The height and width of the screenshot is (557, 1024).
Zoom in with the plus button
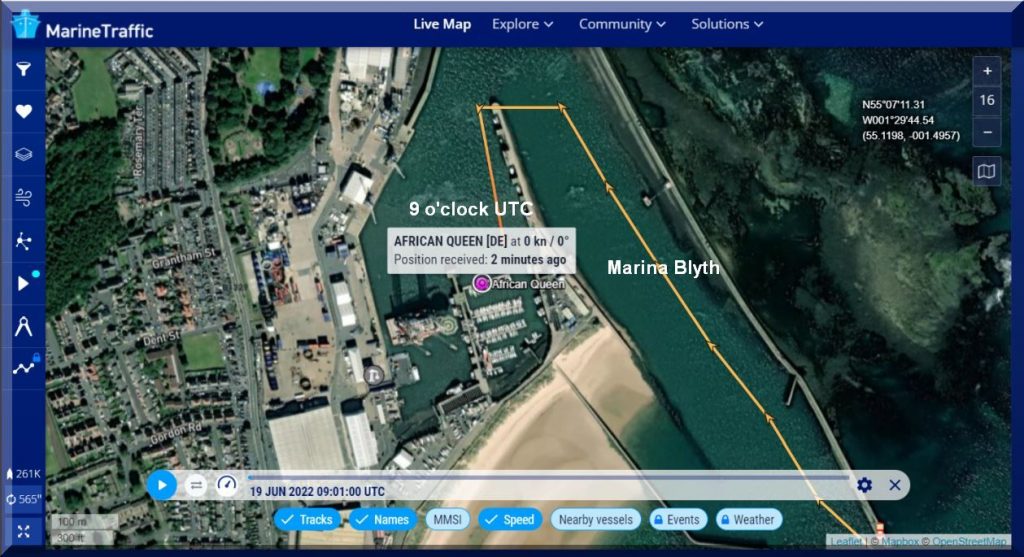(987, 71)
